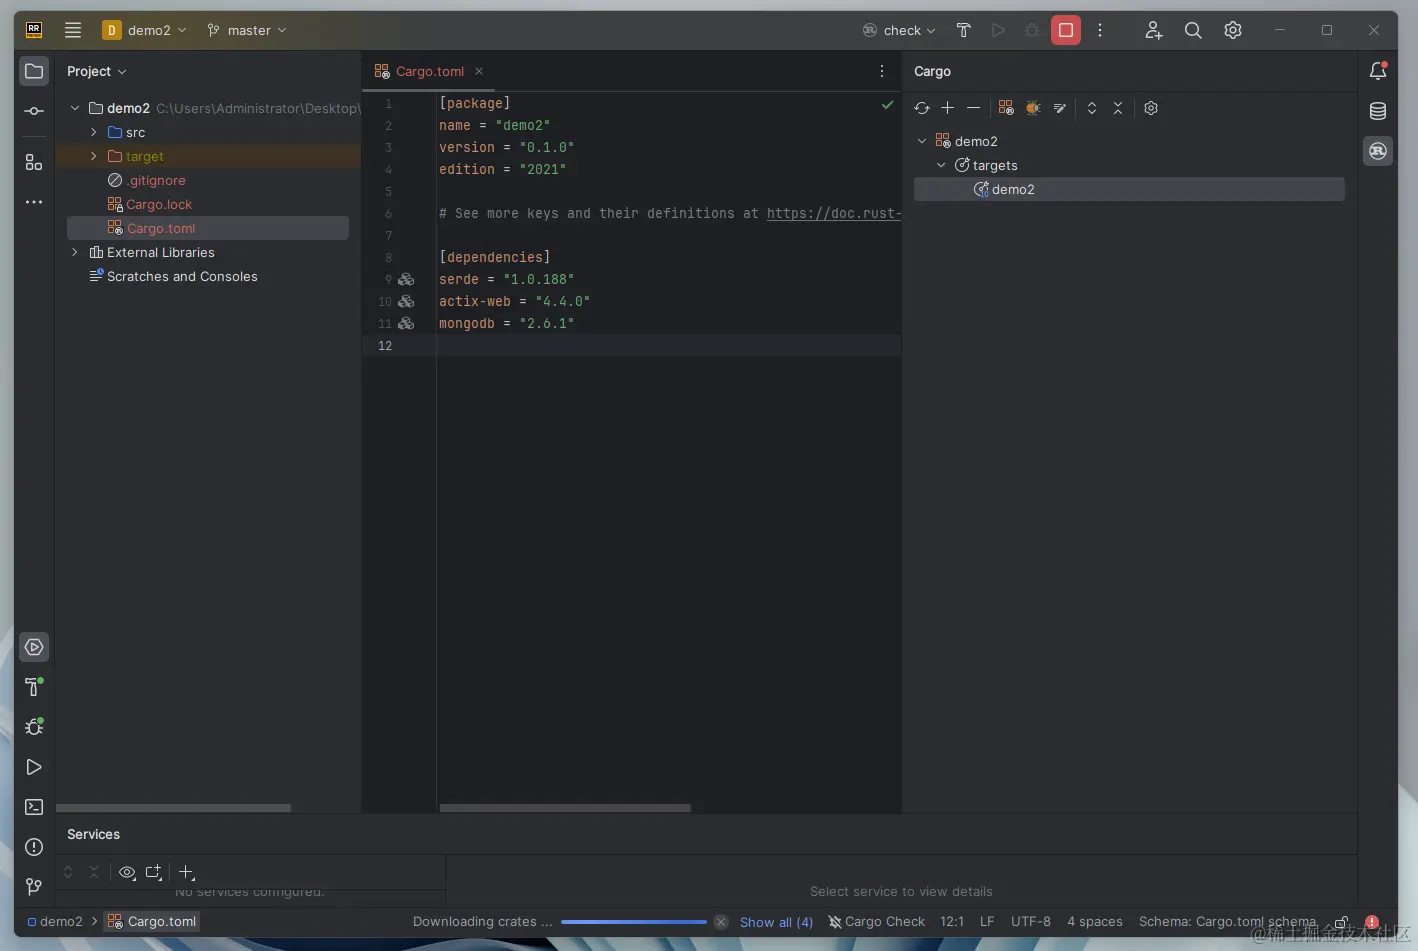Open the More Actions kebab menu
This screenshot has height=951, width=1418.
tap(1100, 30)
